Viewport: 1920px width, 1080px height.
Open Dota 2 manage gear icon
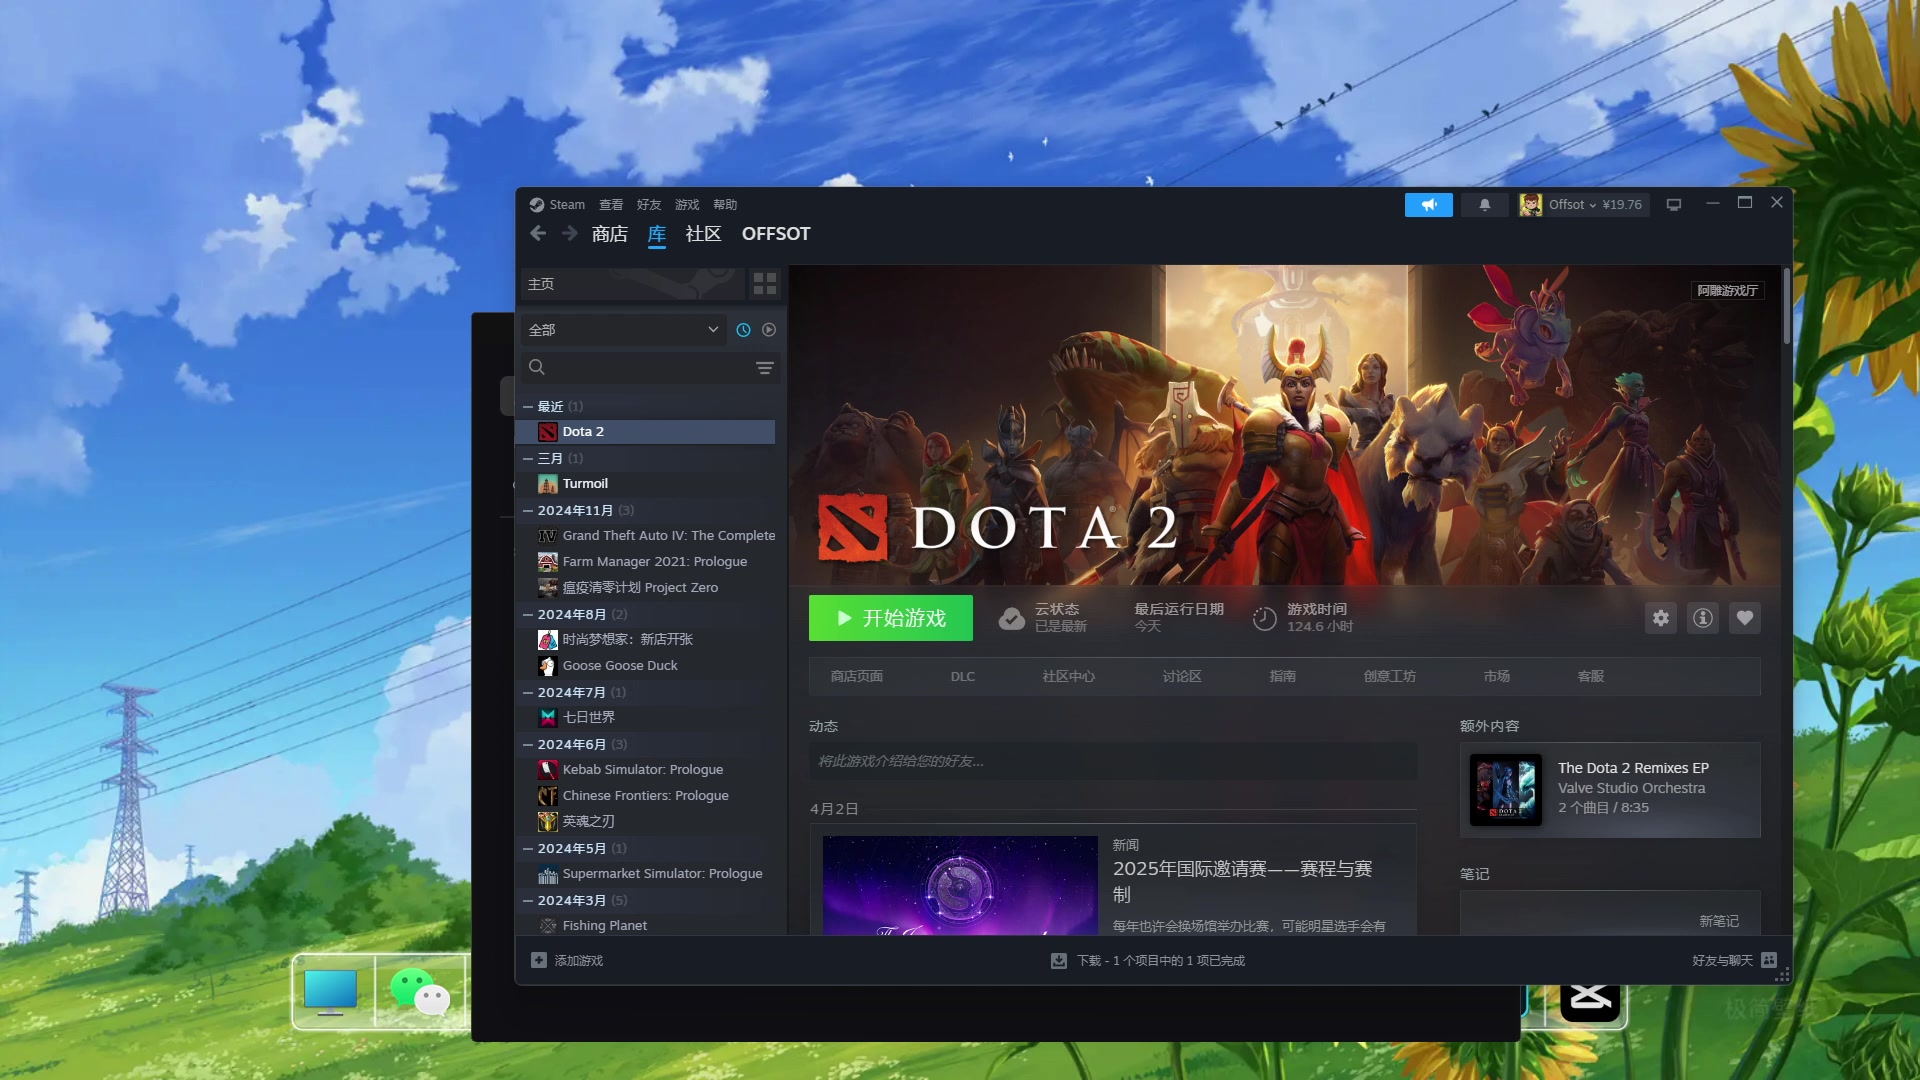pos(1661,618)
